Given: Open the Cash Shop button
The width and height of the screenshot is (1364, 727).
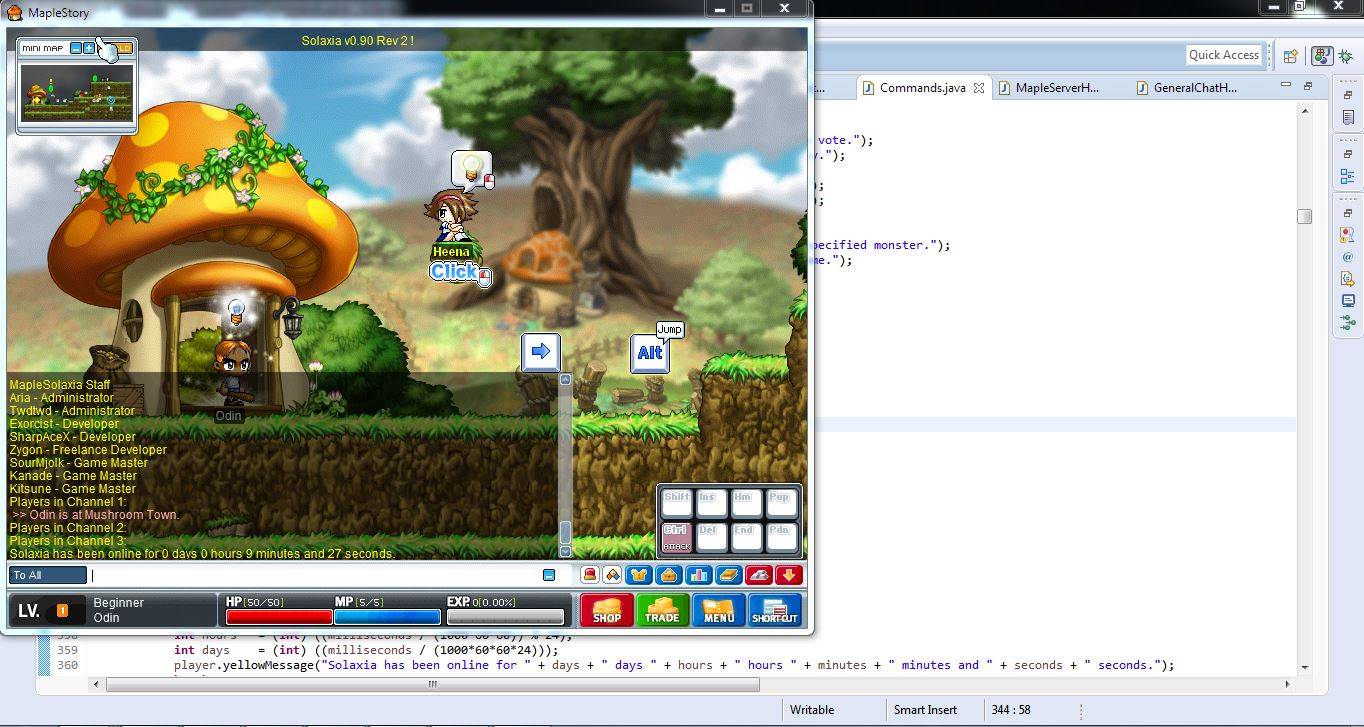Looking at the screenshot, I should (x=607, y=610).
